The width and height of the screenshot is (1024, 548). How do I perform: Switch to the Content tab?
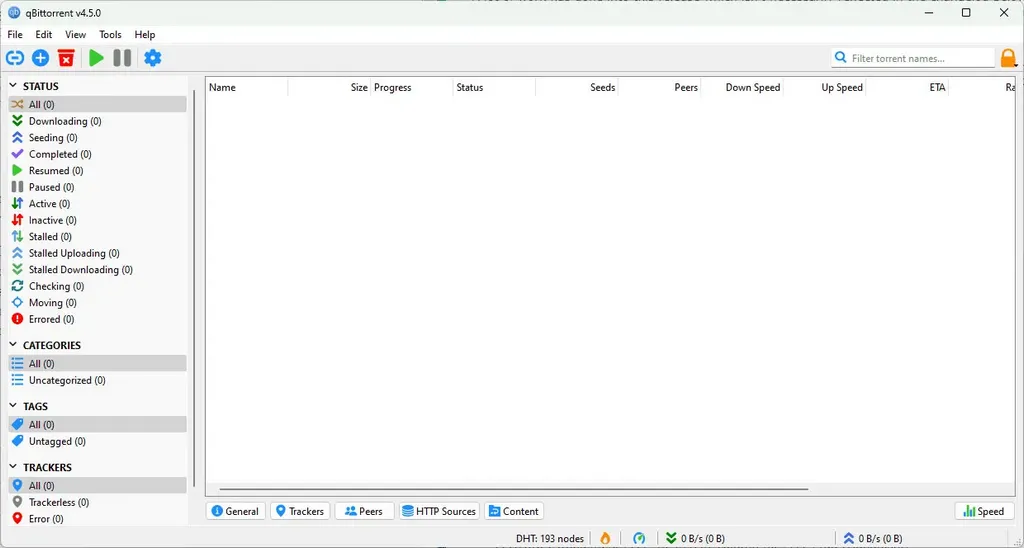pyautogui.click(x=515, y=511)
